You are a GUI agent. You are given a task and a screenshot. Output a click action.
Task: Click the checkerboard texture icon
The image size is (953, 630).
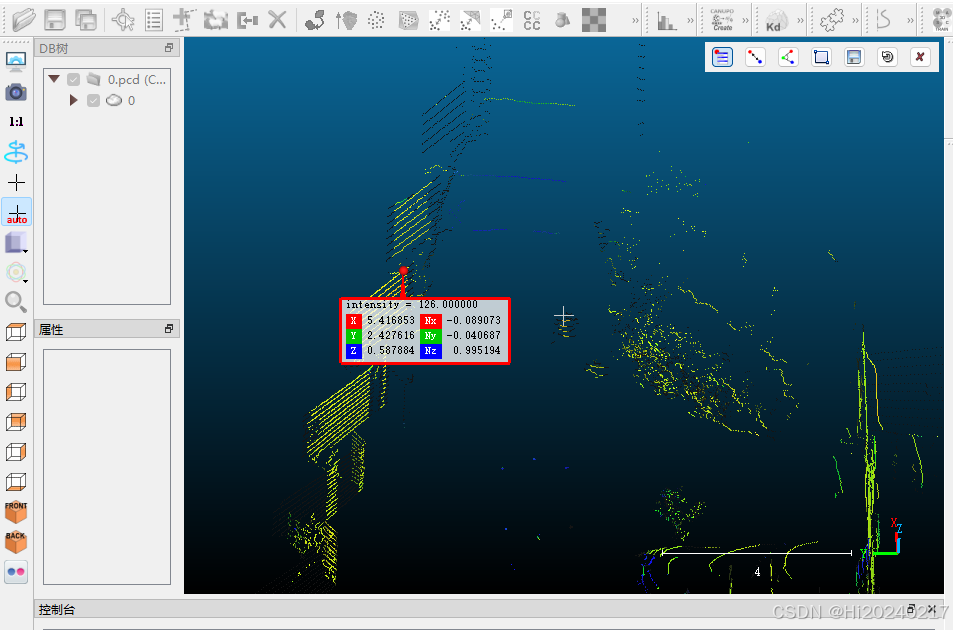[594, 20]
